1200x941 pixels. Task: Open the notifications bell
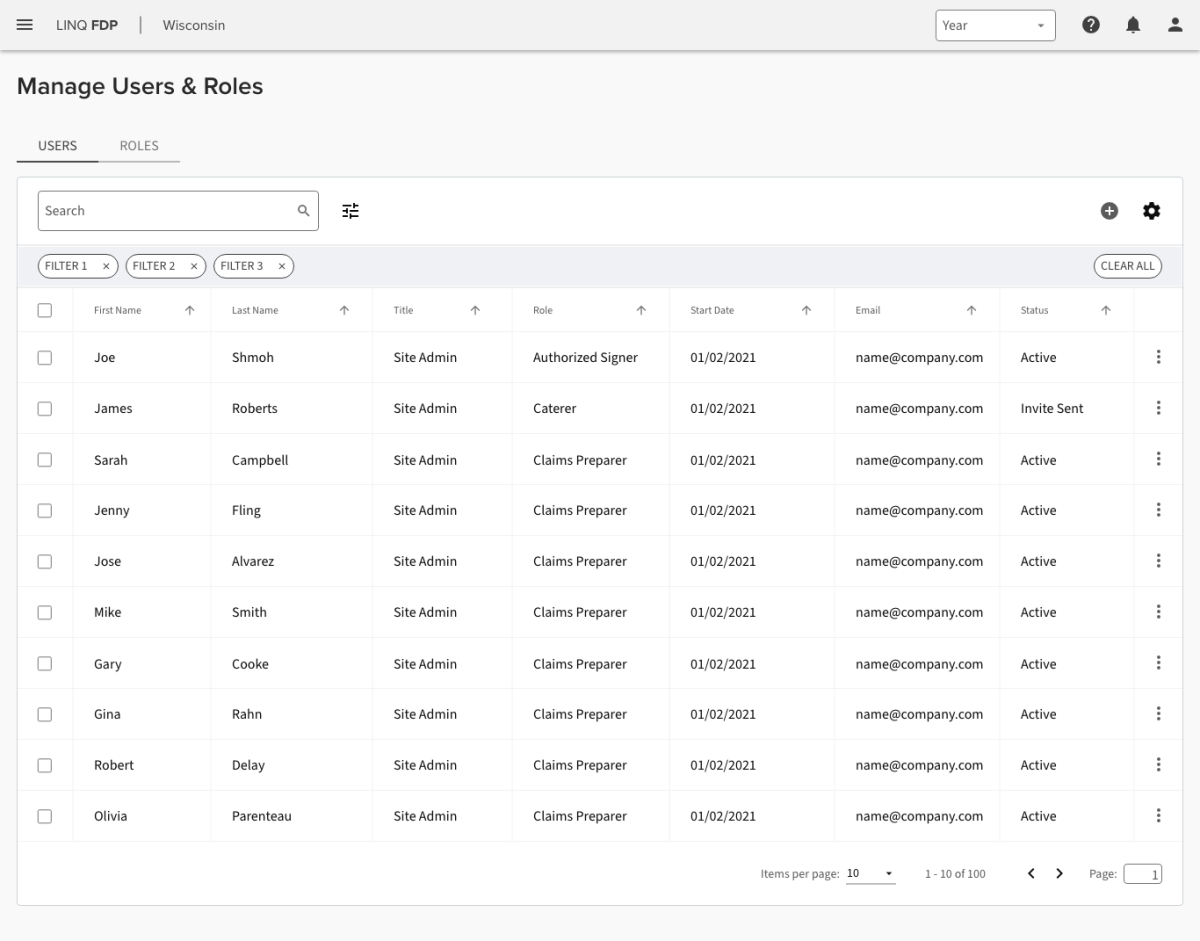[1133, 25]
